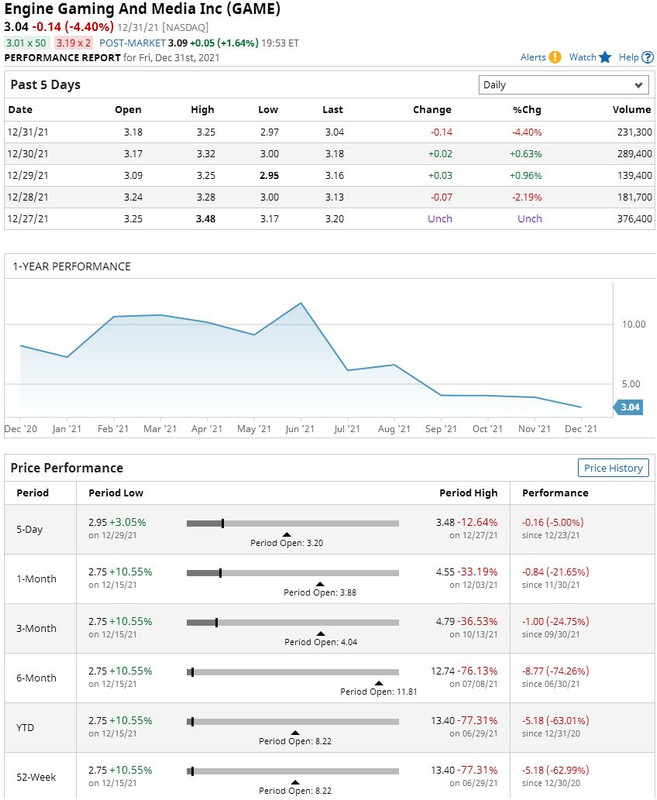Click the volume value 376,400

coord(635,219)
